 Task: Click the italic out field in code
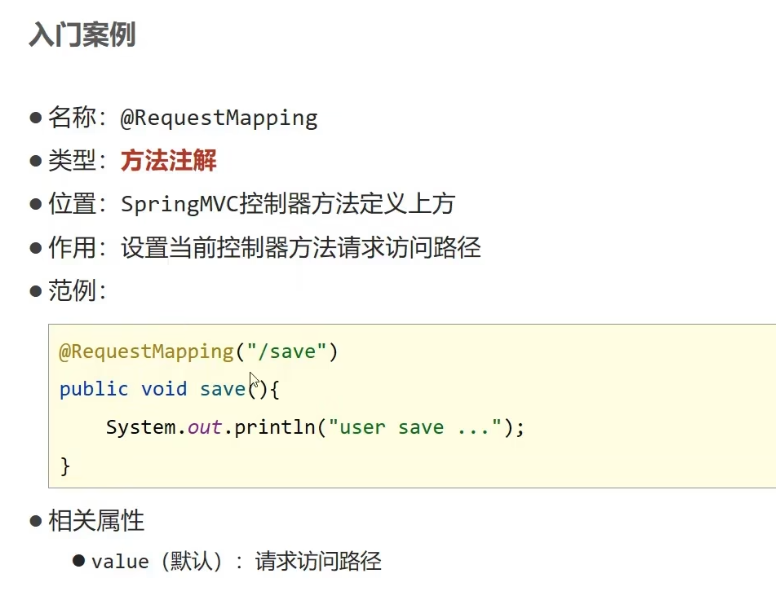(x=204, y=427)
